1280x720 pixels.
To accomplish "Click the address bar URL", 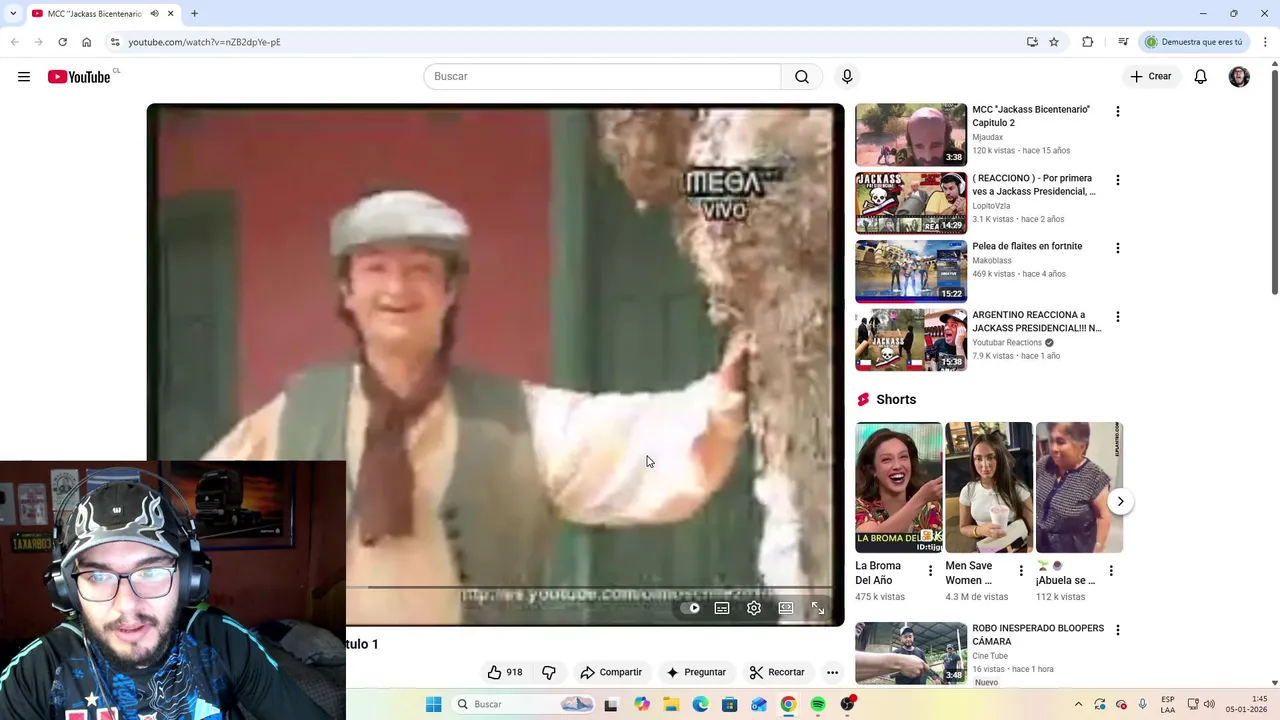I will coord(204,42).
